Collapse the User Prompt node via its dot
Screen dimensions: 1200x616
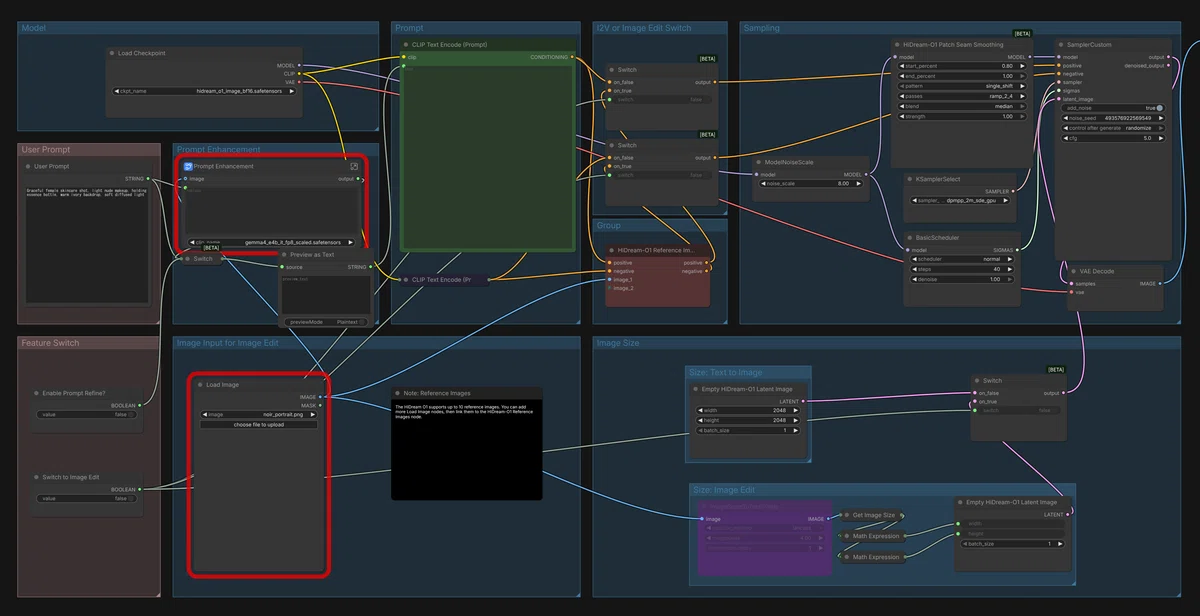(x=27, y=166)
